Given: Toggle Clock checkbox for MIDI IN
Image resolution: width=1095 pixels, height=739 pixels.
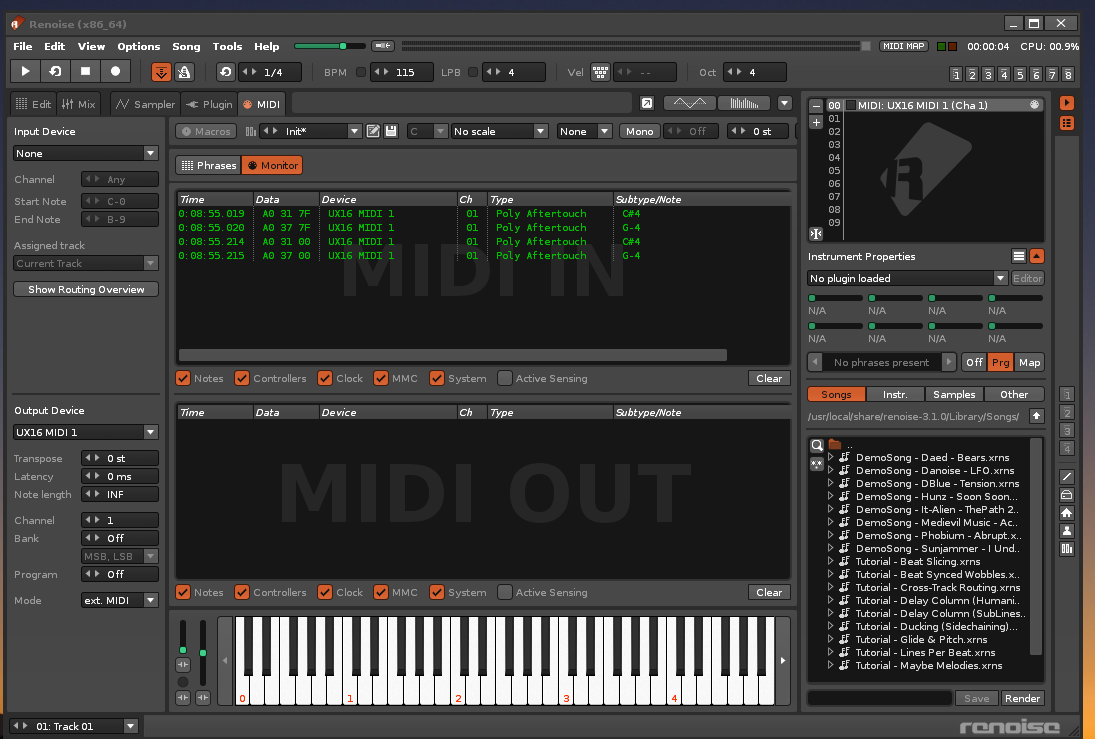Looking at the screenshot, I should [x=325, y=378].
